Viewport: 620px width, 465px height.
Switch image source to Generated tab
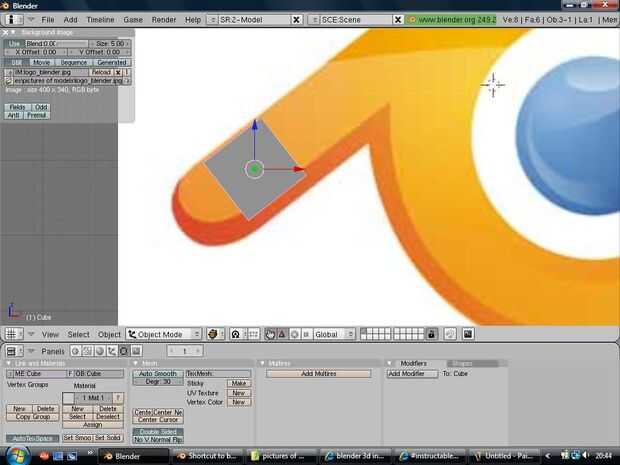[x=112, y=62]
